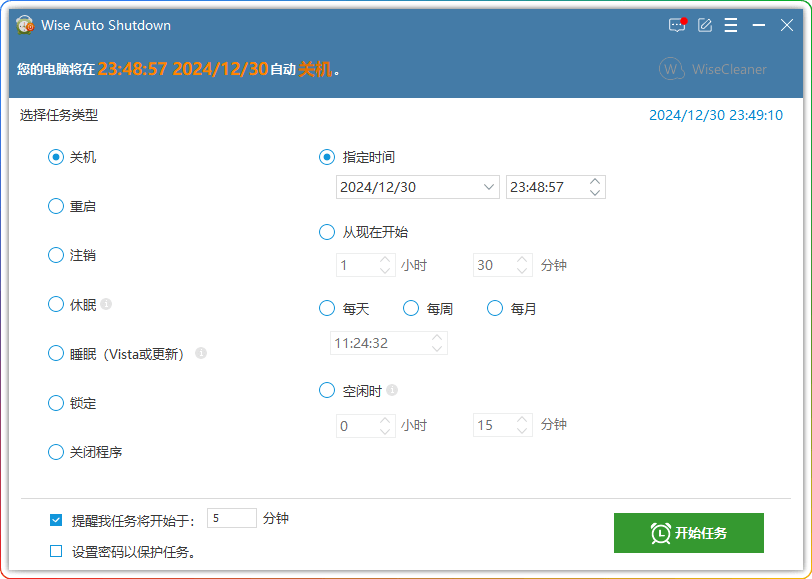Click the reminder minutes input showing 5
Image resolution: width=812 pixels, height=579 pixels.
231,518
